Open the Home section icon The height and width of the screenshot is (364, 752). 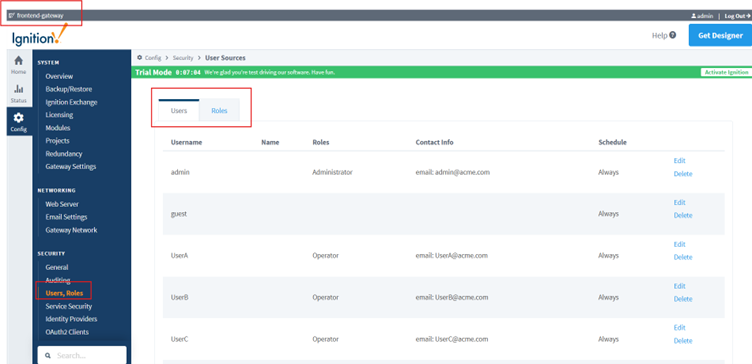click(19, 61)
